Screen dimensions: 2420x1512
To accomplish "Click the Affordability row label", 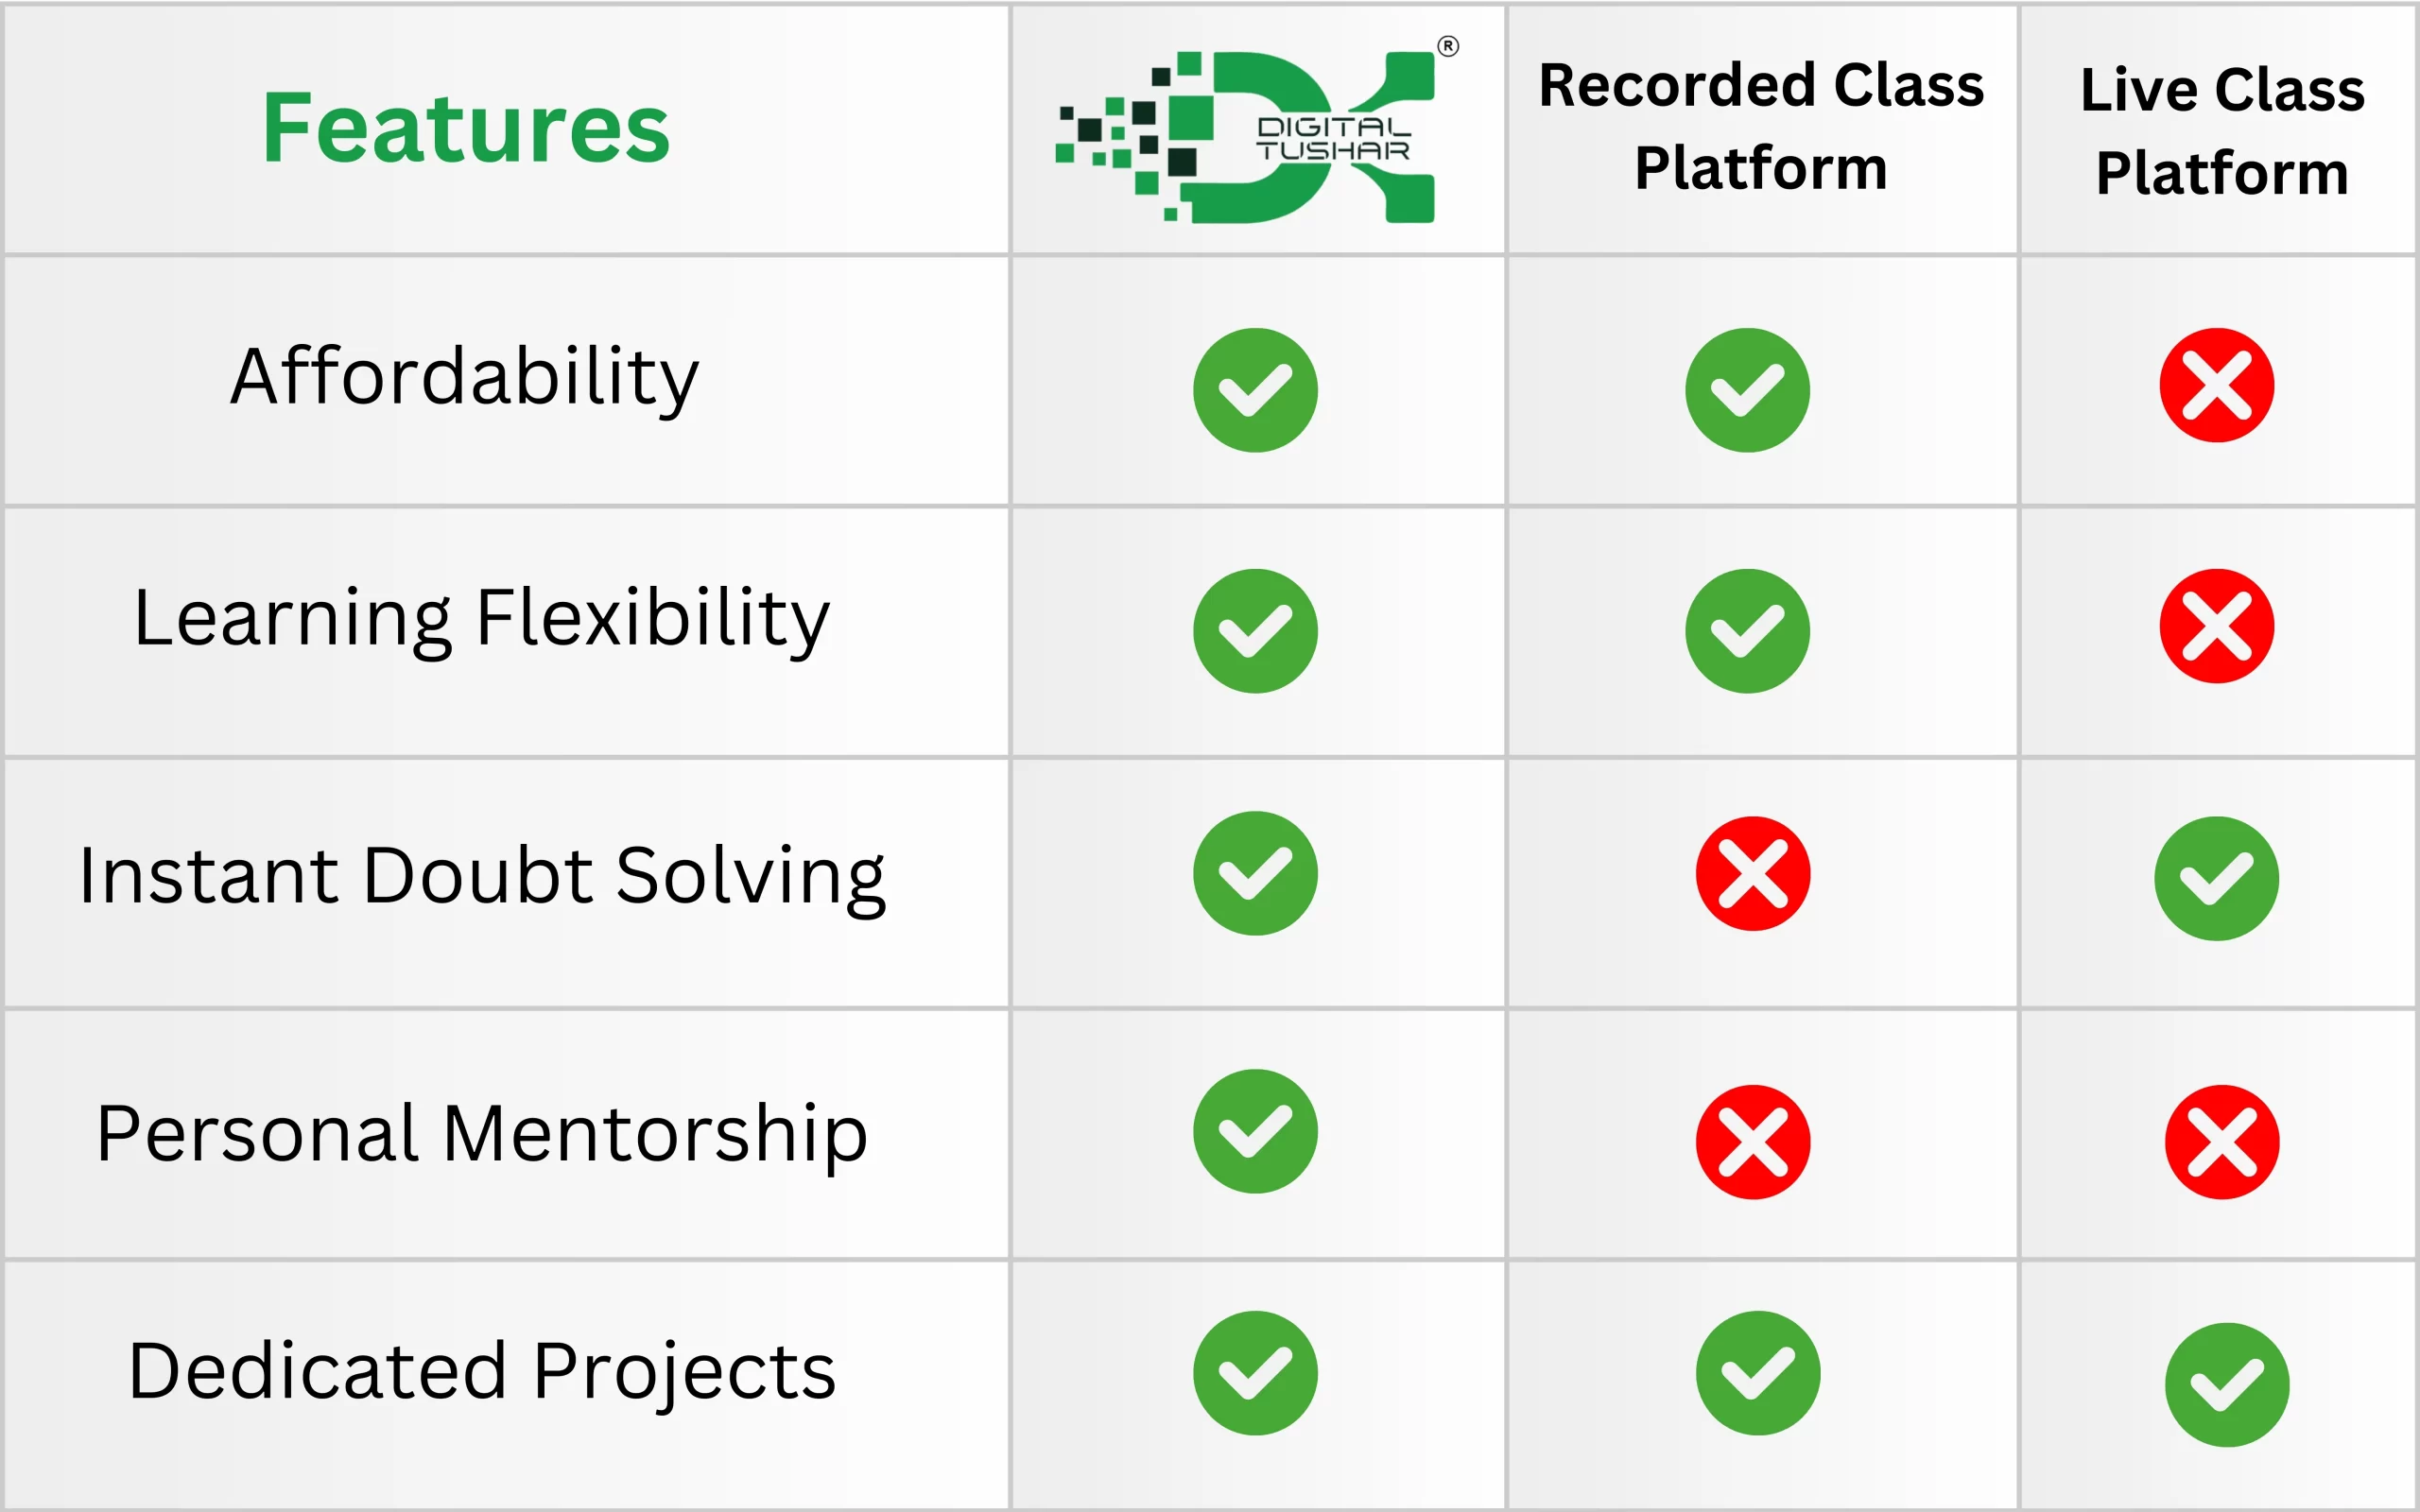I will (x=465, y=378).
